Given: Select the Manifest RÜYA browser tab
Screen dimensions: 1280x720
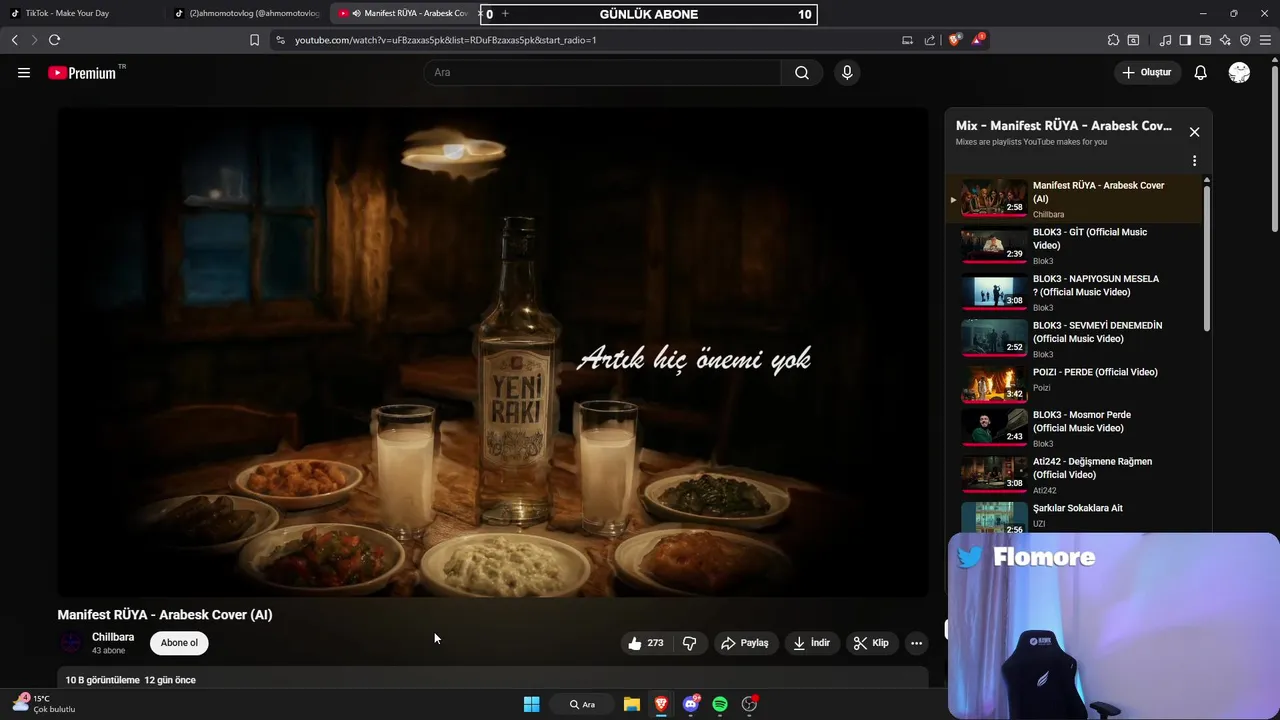Looking at the screenshot, I should [x=405, y=13].
